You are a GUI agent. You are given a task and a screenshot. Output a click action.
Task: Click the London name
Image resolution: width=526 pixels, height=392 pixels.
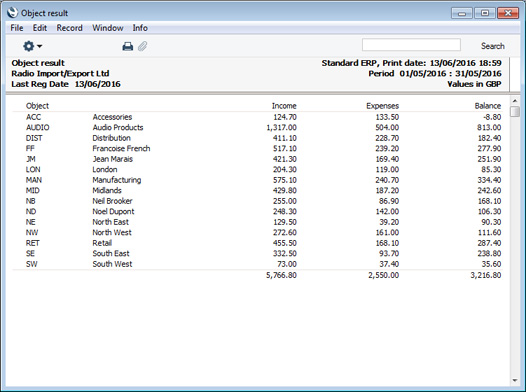[x=105, y=169]
